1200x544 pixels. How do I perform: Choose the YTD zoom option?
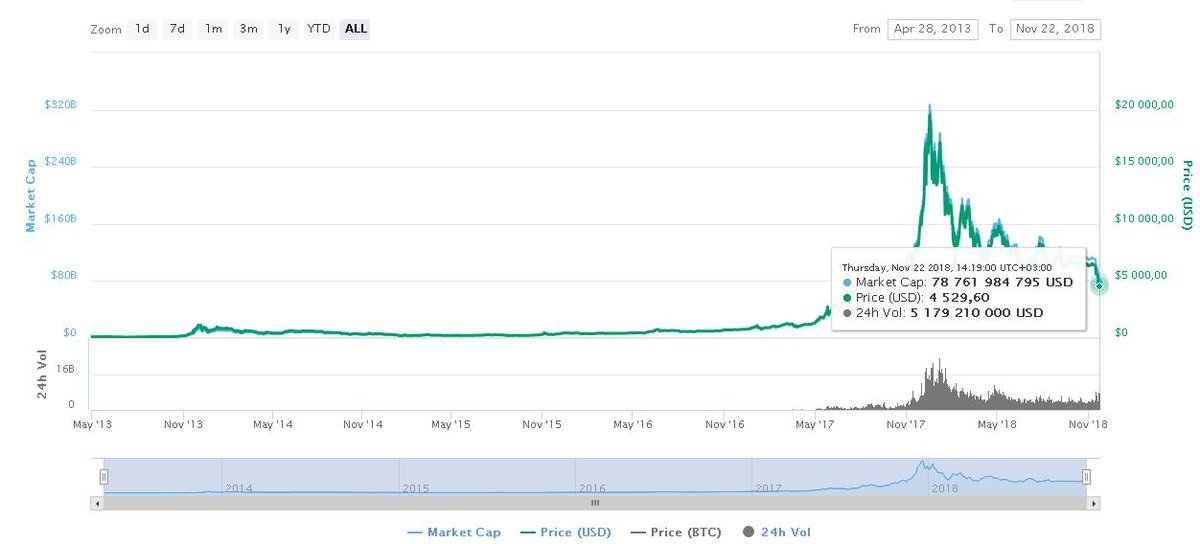tap(319, 29)
